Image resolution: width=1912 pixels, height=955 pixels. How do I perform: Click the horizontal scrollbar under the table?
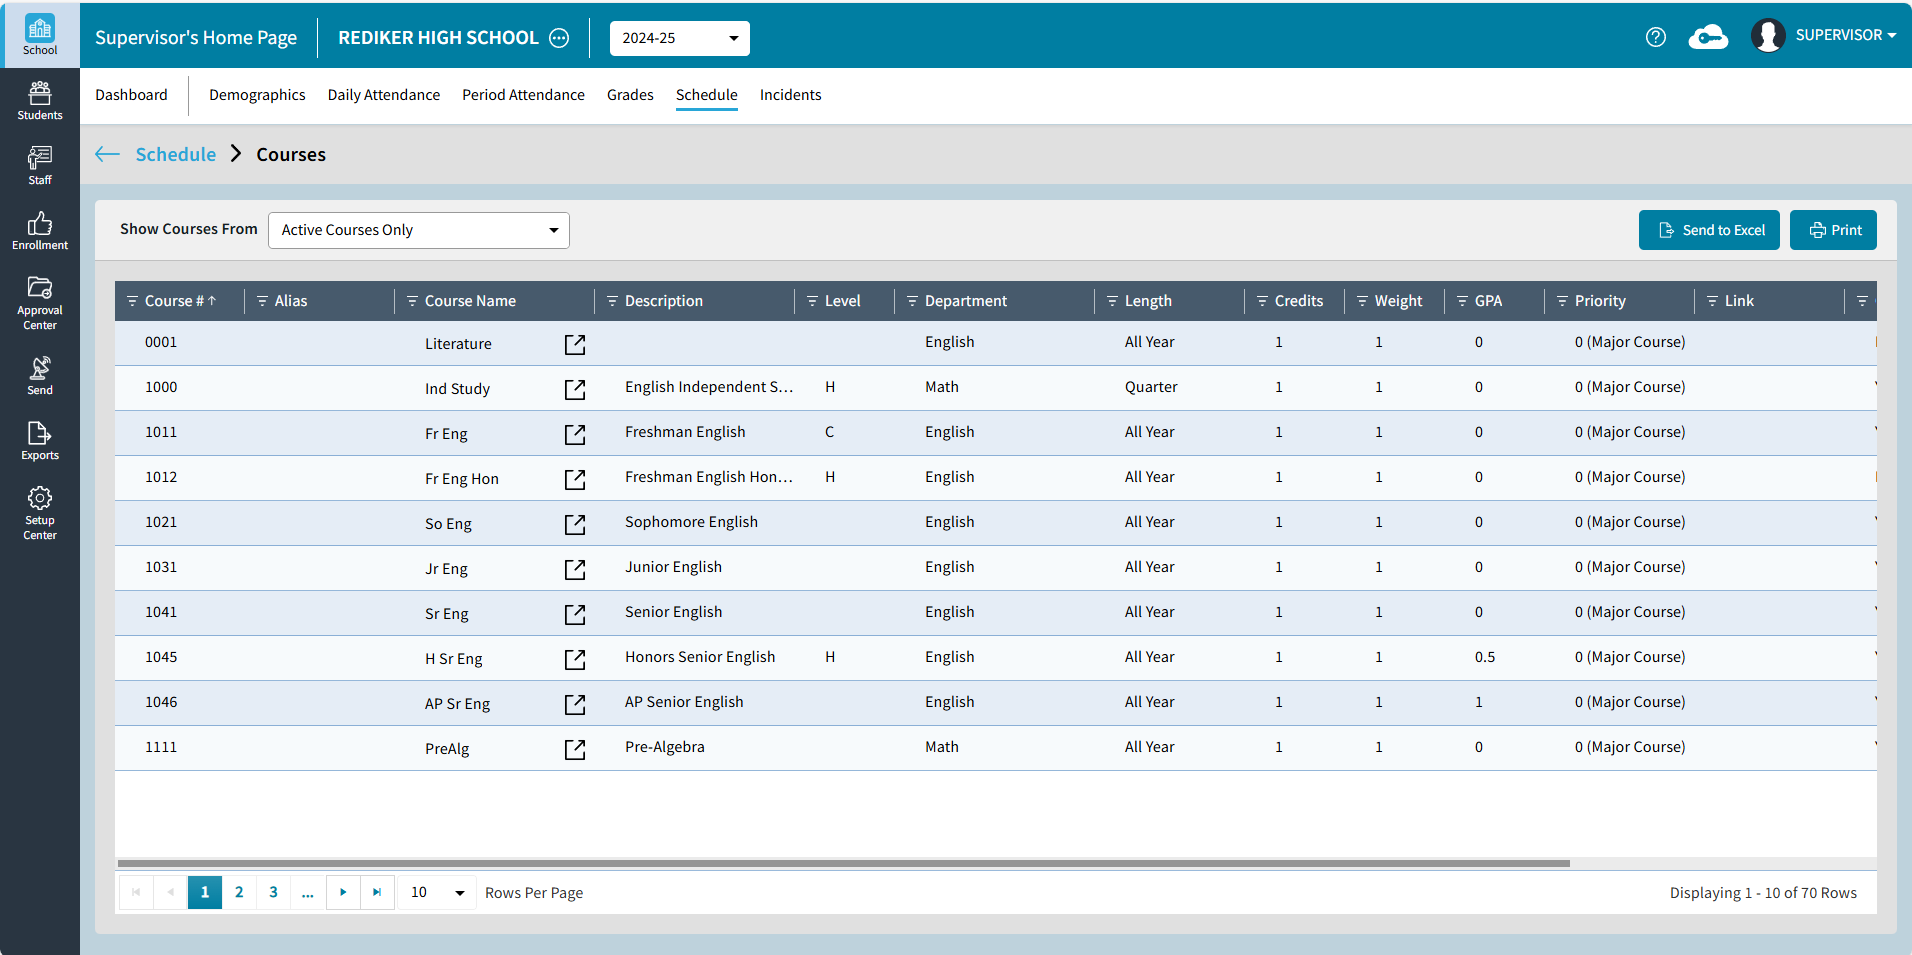pyautogui.click(x=843, y=863)
